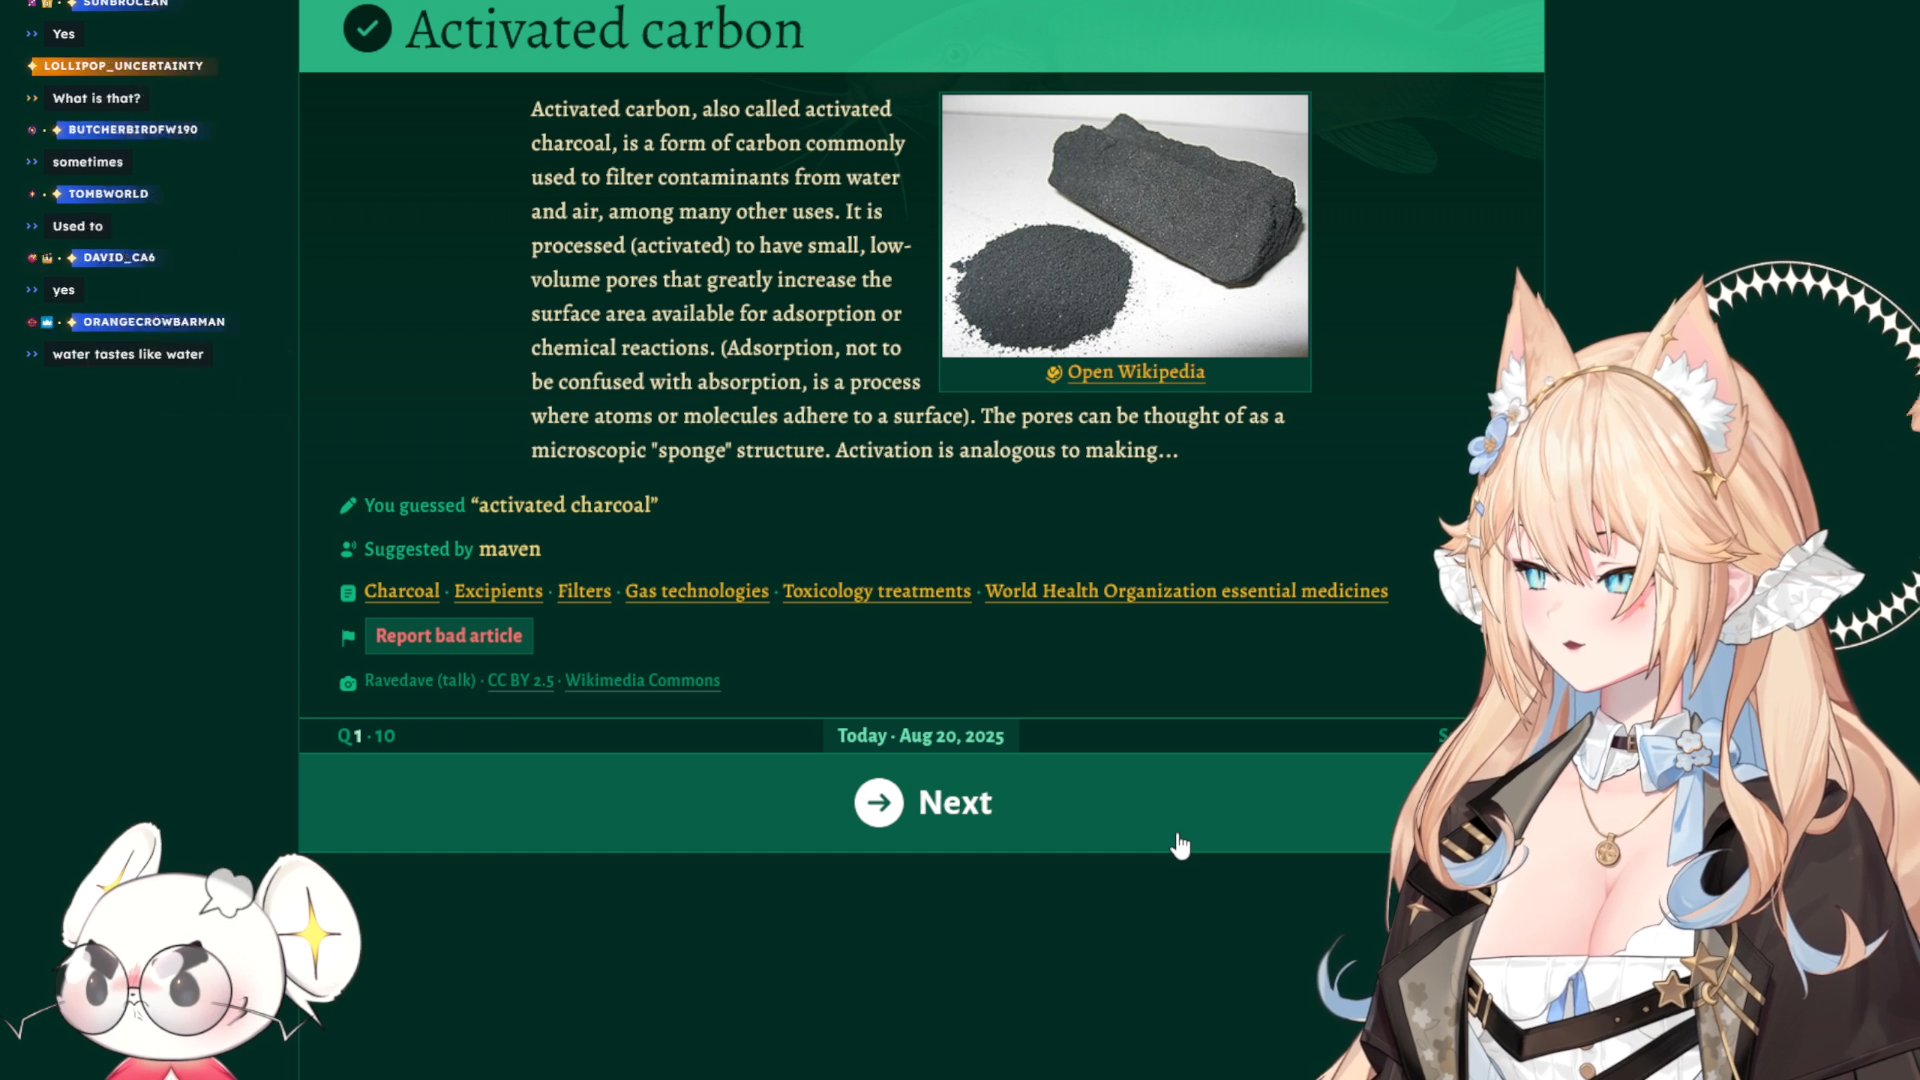Click the pencil icon next to You guessed
Image resolution: width=1920 pixels, height=1080 pixels.
coord(348,506)
